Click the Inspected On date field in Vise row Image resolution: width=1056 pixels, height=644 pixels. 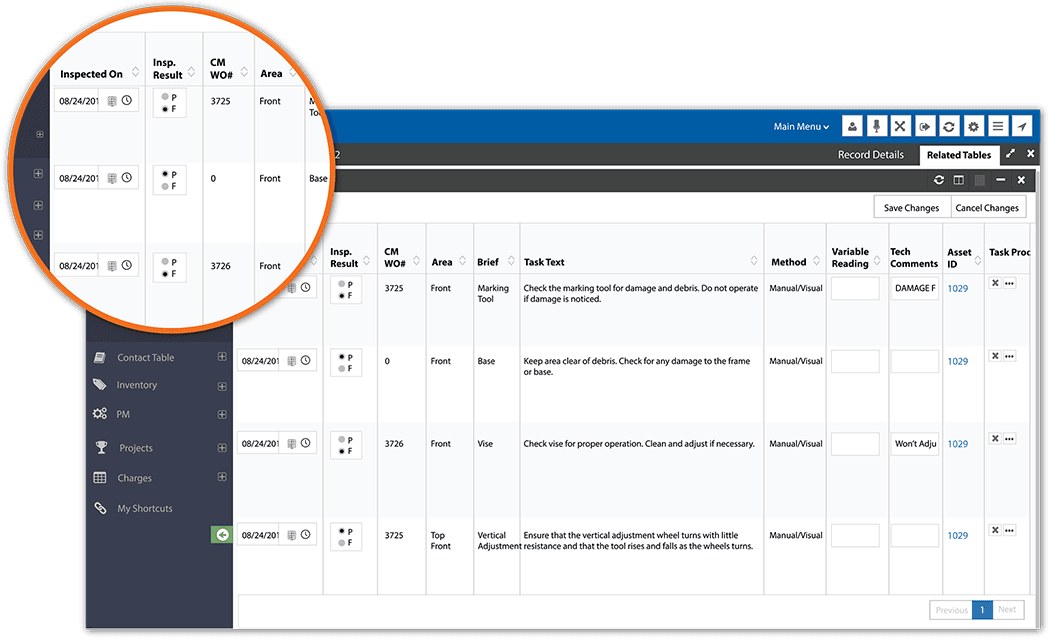pyautogui.click(x=259, y=444)
